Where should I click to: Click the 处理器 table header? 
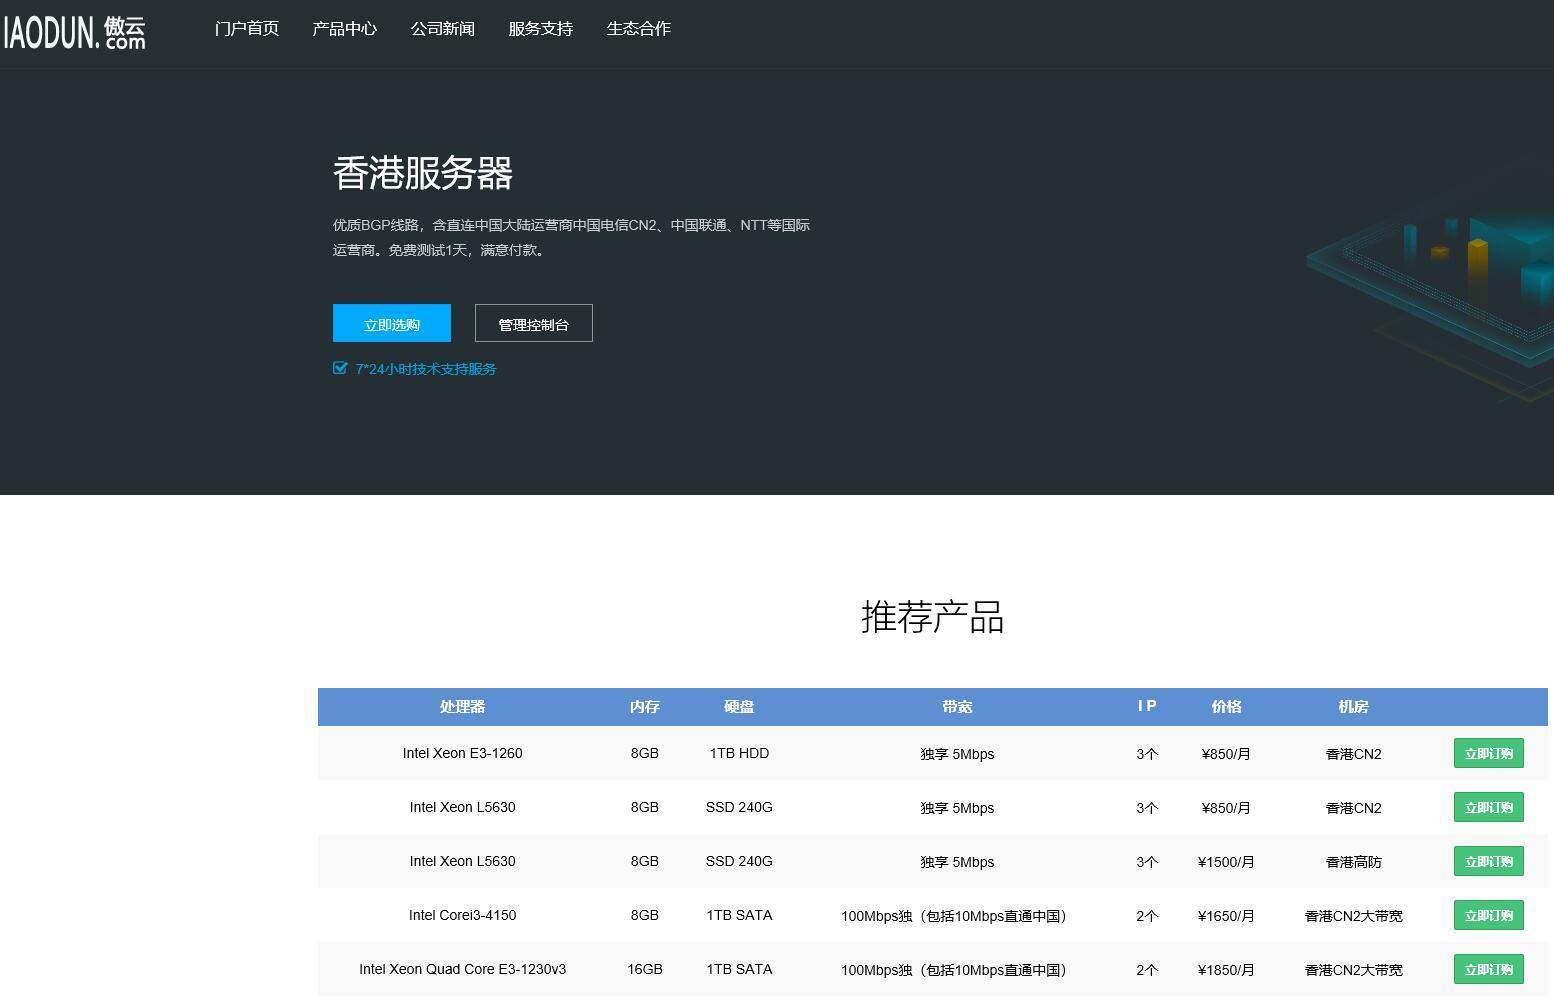[x=462, y=707]
